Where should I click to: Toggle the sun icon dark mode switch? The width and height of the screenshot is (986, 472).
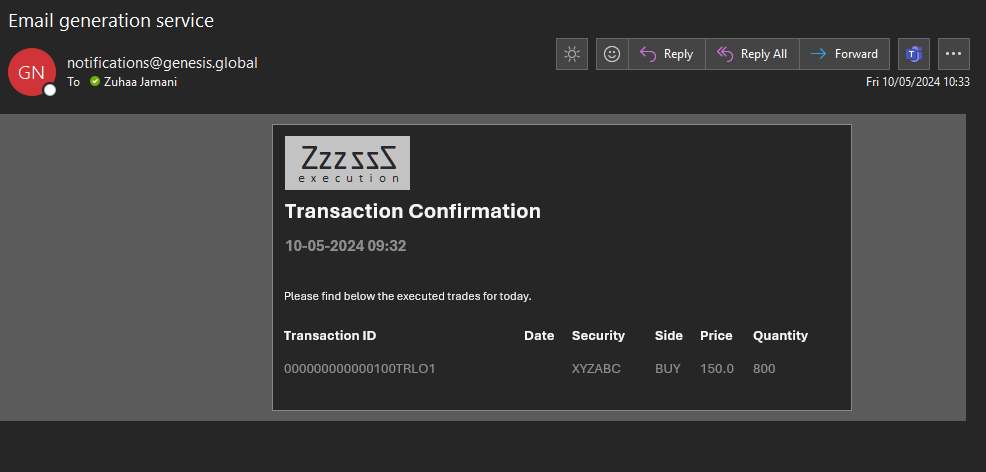pyautogui.click(x=572, y=54)
